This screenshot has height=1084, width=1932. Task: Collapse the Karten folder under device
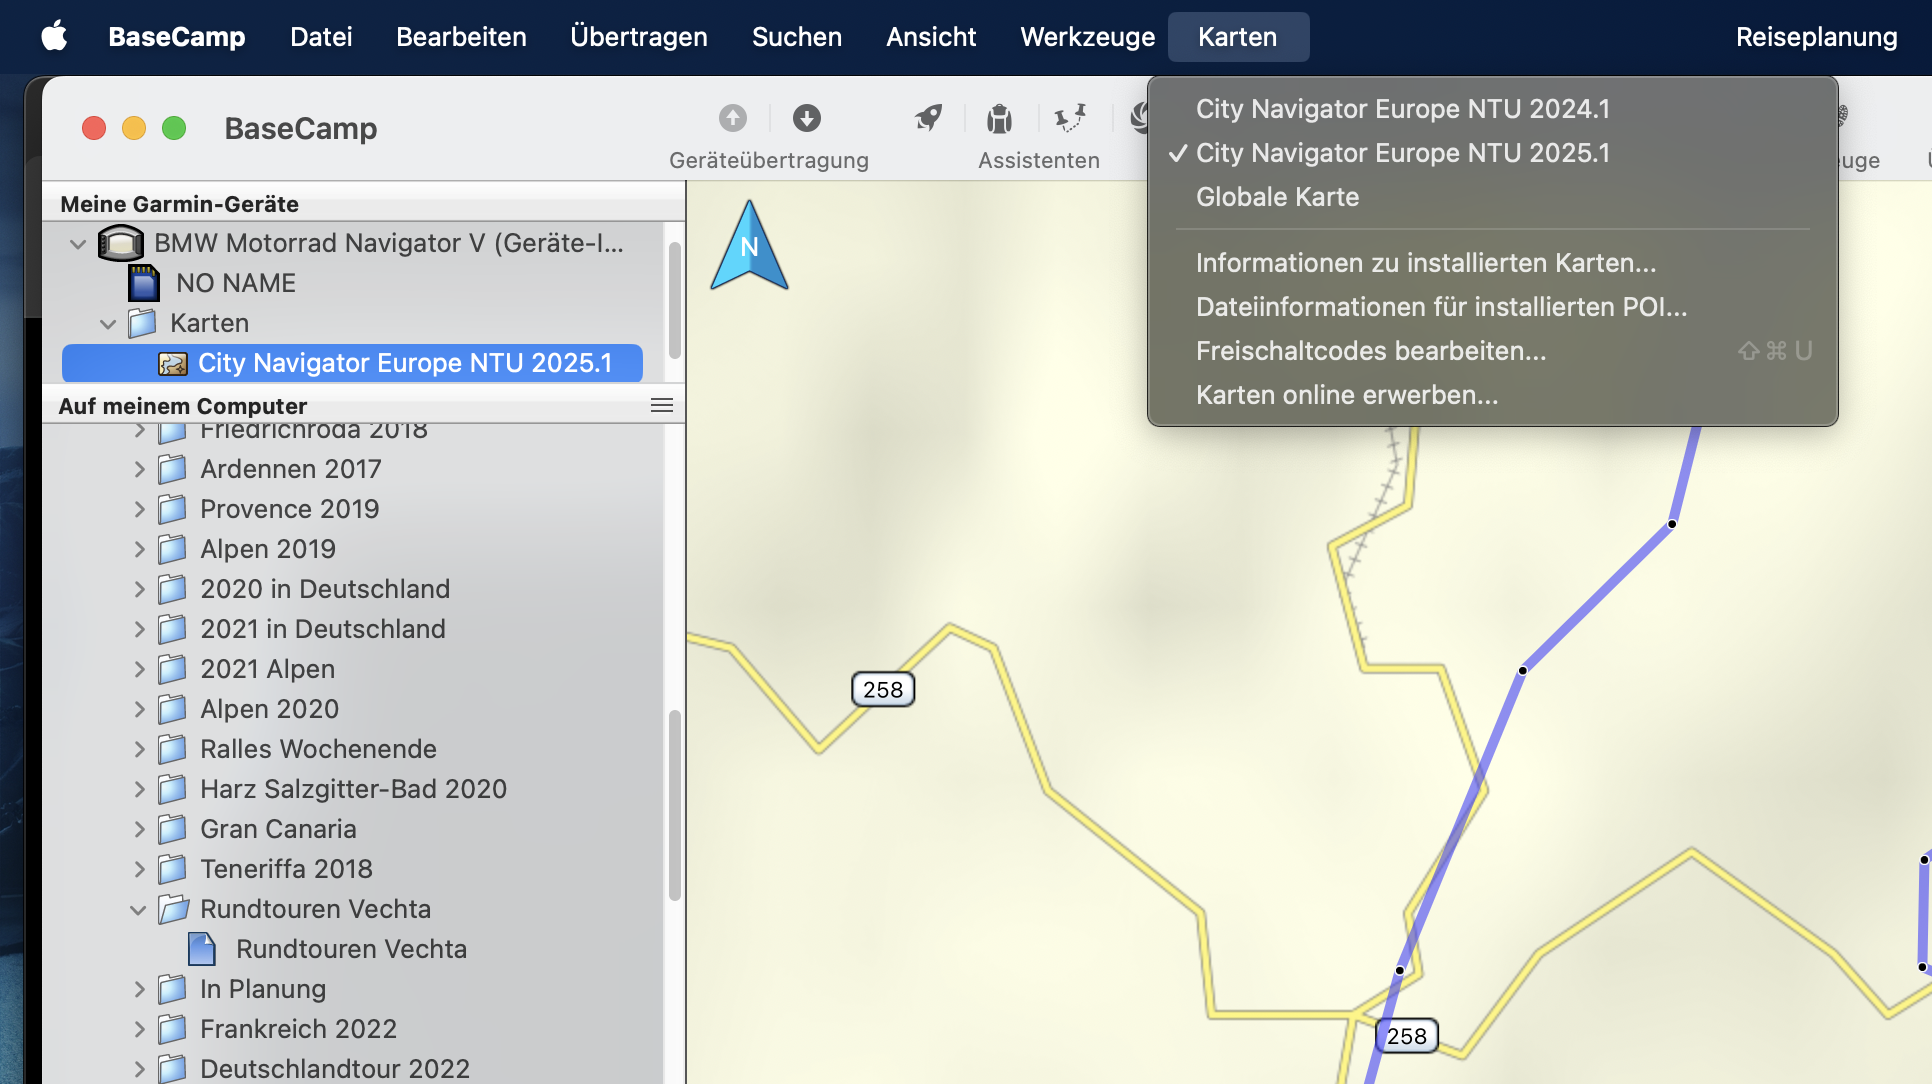(108, 323)
